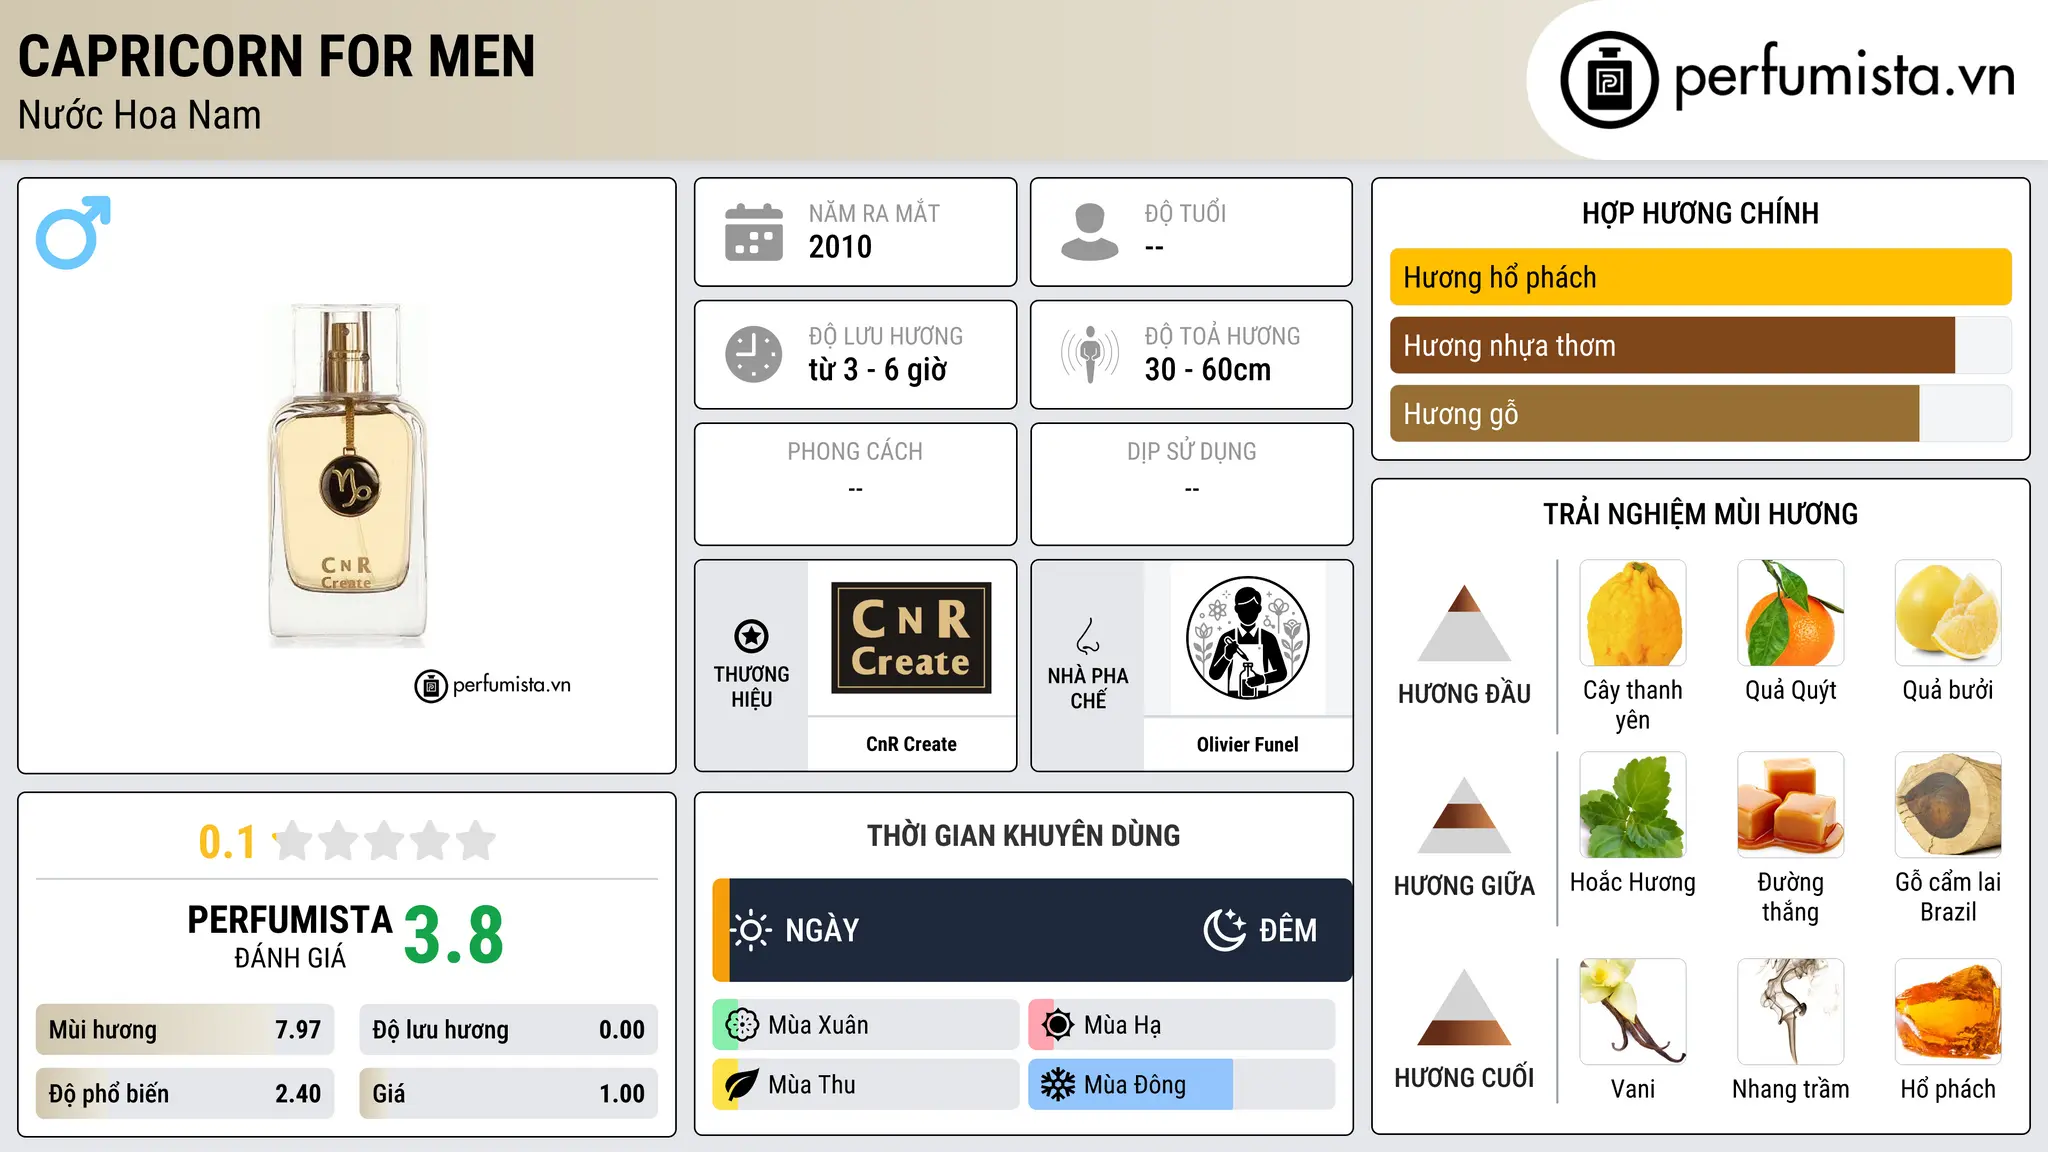Click the Hương giữa label
Image resolution: width=2048 pixels, height=1152 pixels.
point(1464,886)
